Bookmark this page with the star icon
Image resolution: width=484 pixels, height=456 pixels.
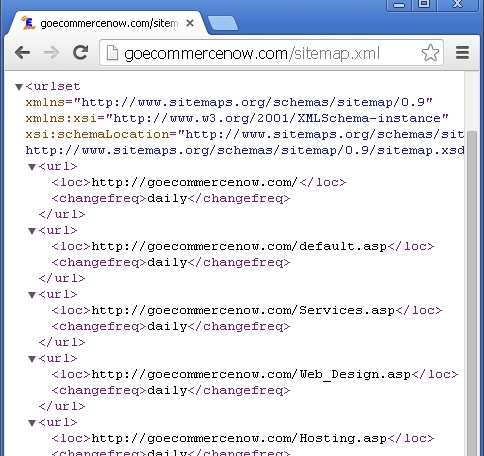click(430, 53)
